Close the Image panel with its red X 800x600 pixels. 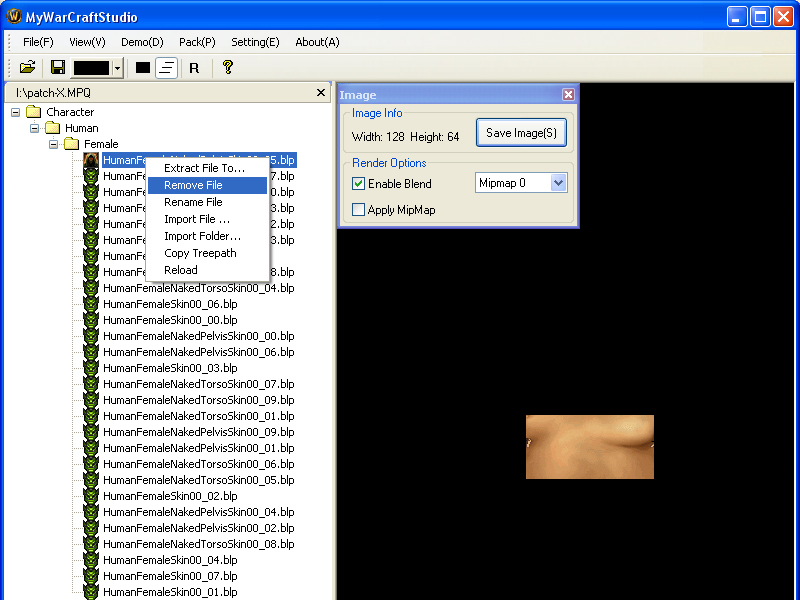click(568, 94)
